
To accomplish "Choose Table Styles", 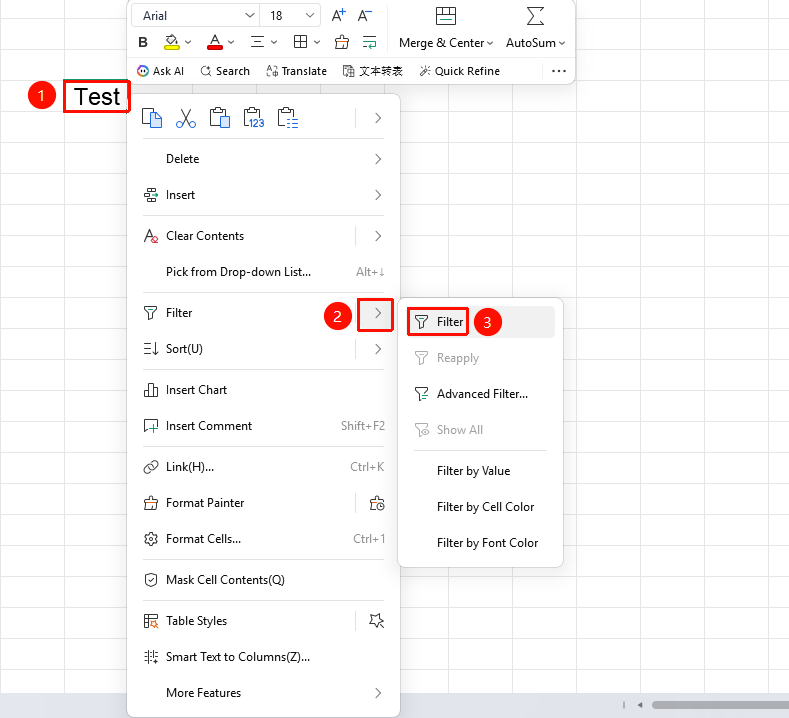I will pos(196,621).
